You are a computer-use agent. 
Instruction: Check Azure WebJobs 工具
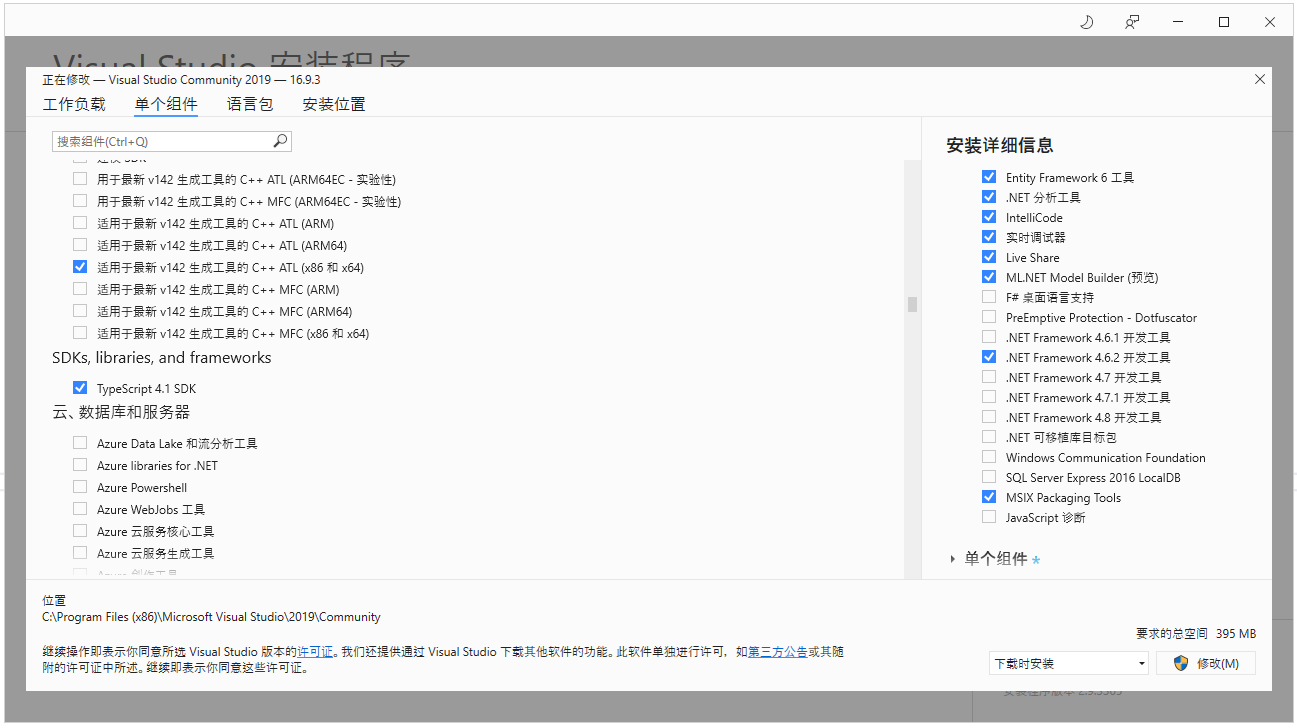[x=80, y=509]
